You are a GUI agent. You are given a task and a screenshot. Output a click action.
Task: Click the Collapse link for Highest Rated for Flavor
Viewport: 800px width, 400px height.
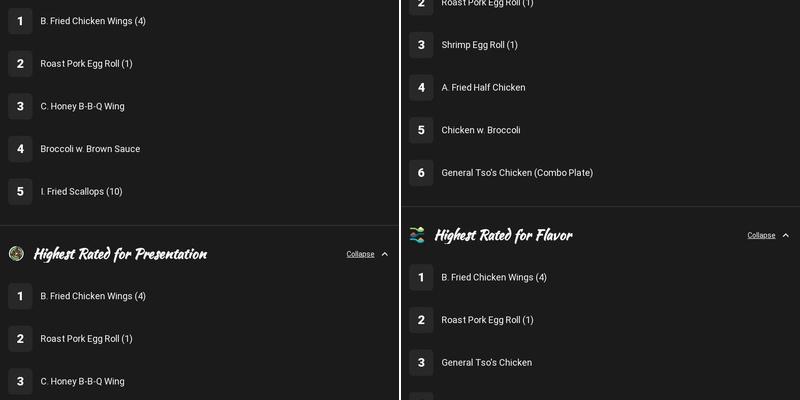click(x=761, y=235)
